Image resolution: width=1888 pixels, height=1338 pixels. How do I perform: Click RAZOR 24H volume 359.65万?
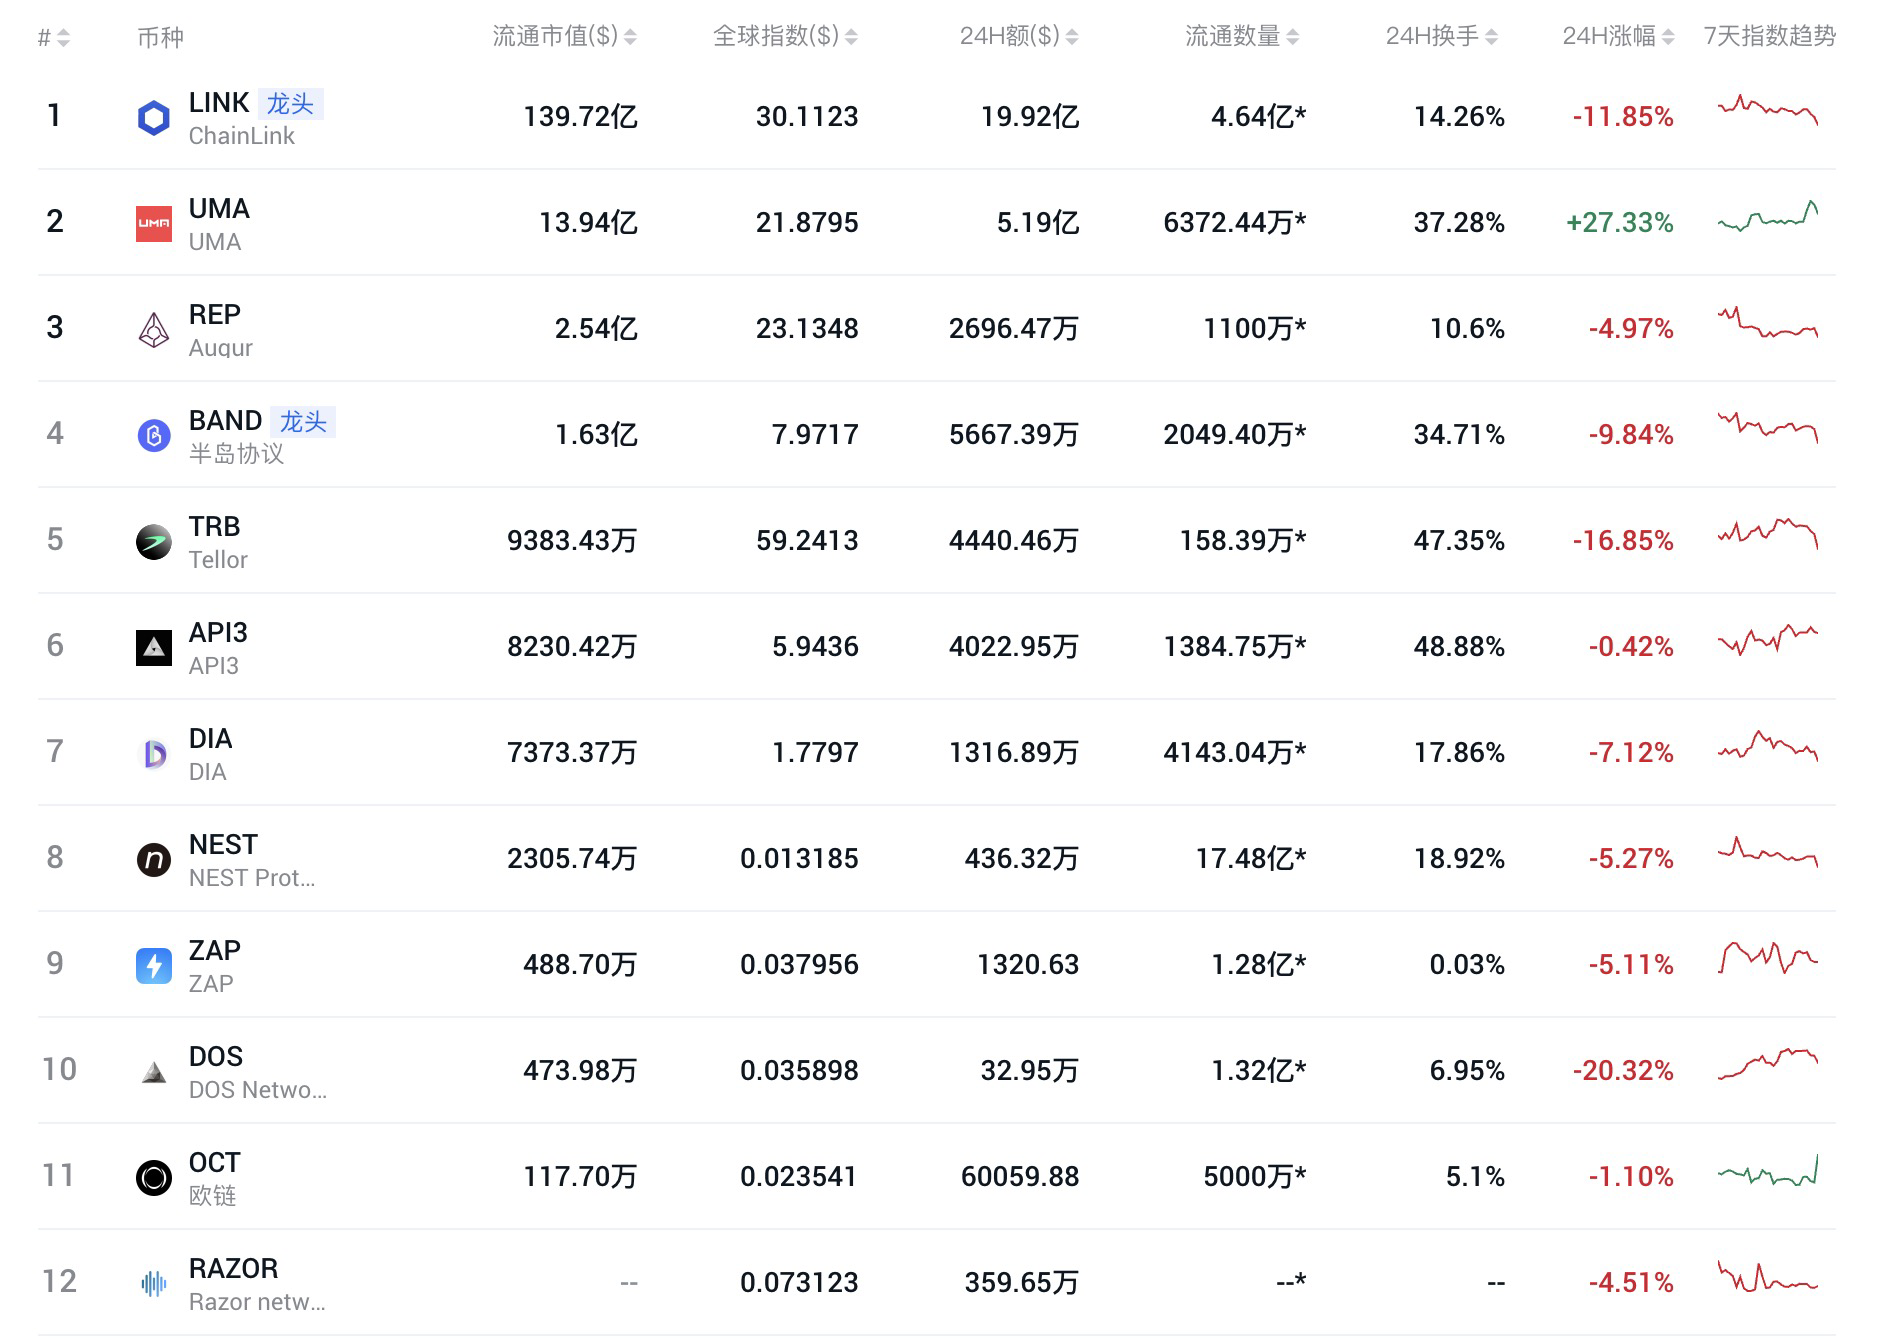[x=1021, y=1283]
